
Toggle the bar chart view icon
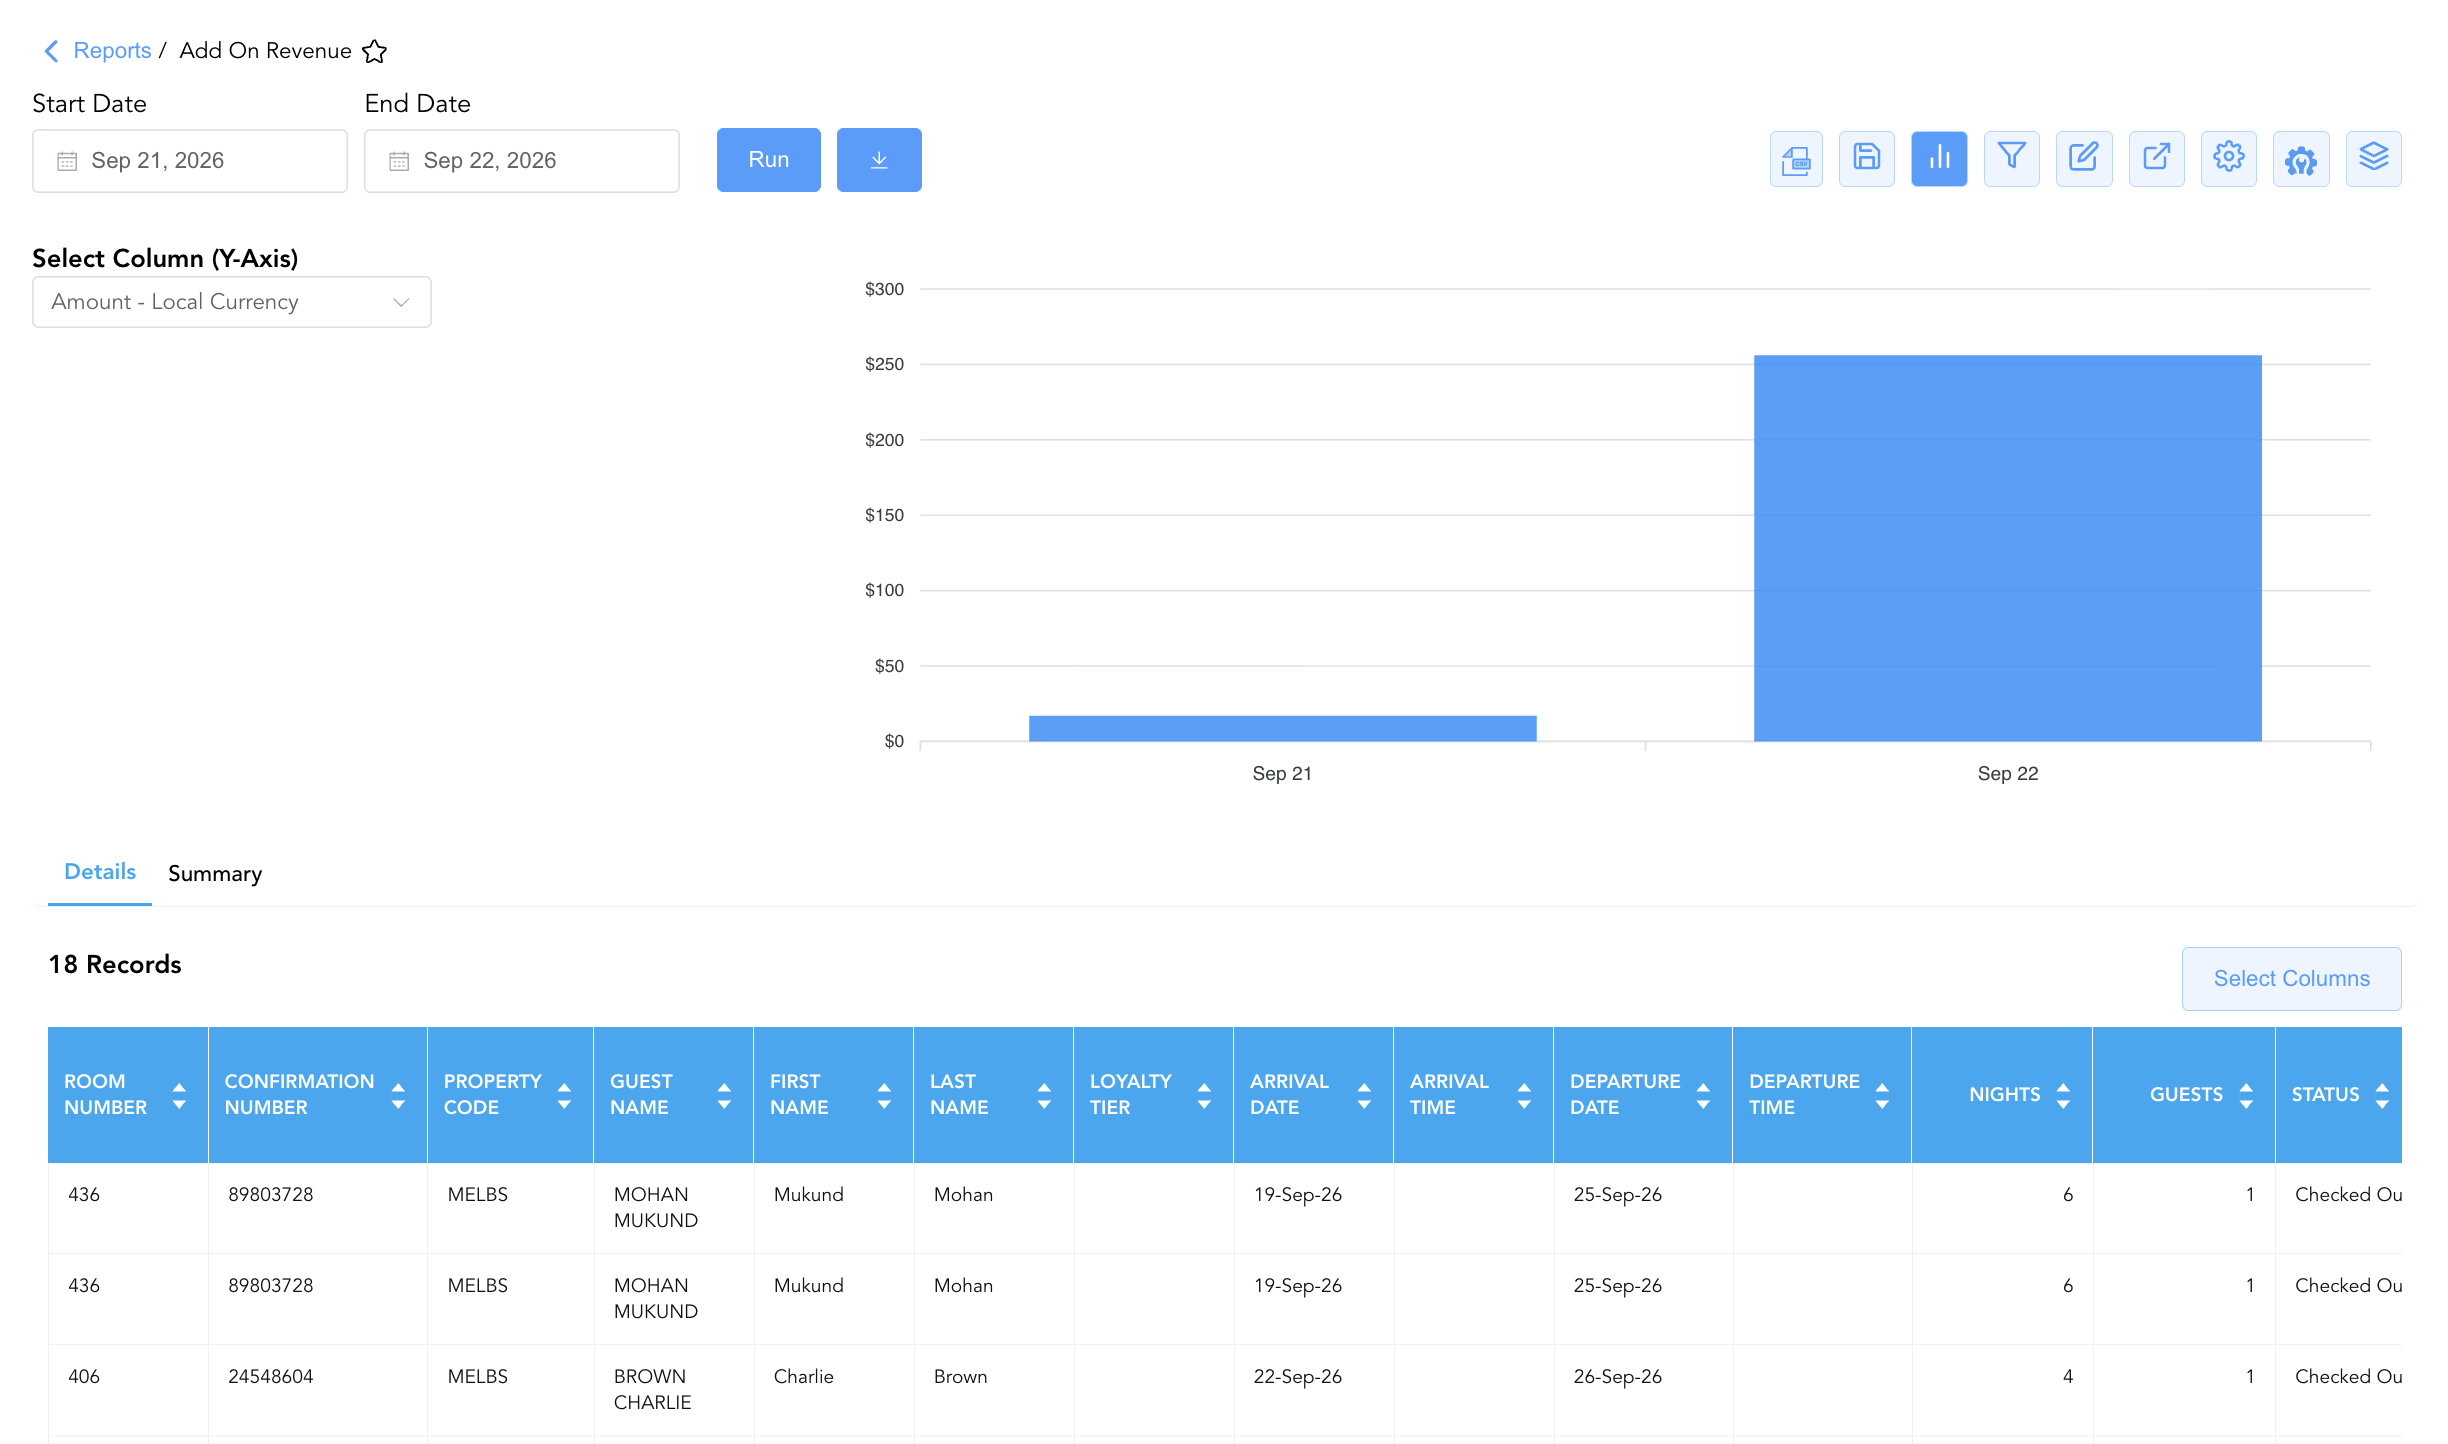point(1939,159)
